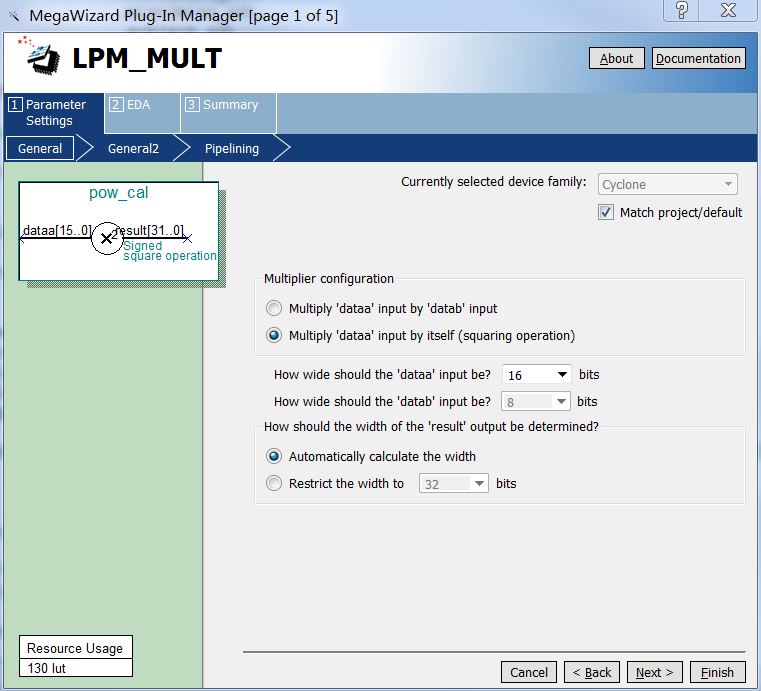
Task: Switch to the Summary tab
Action: tap(228, 113)
